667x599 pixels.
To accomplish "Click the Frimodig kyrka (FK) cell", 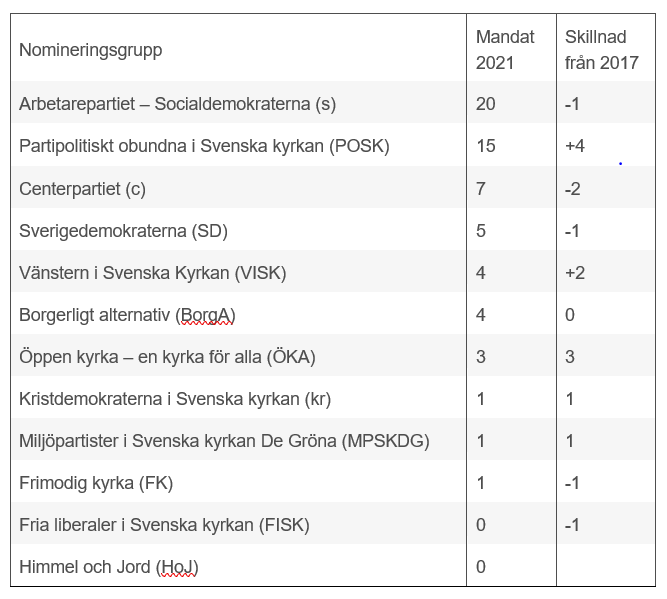I will pyautogui.click(x=96, y=483).
